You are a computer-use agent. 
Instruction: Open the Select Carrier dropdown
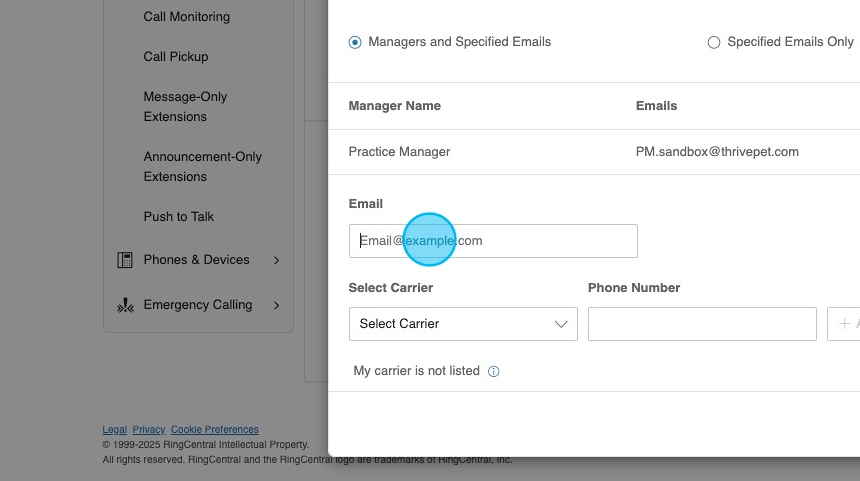click(x=462, y=324)
